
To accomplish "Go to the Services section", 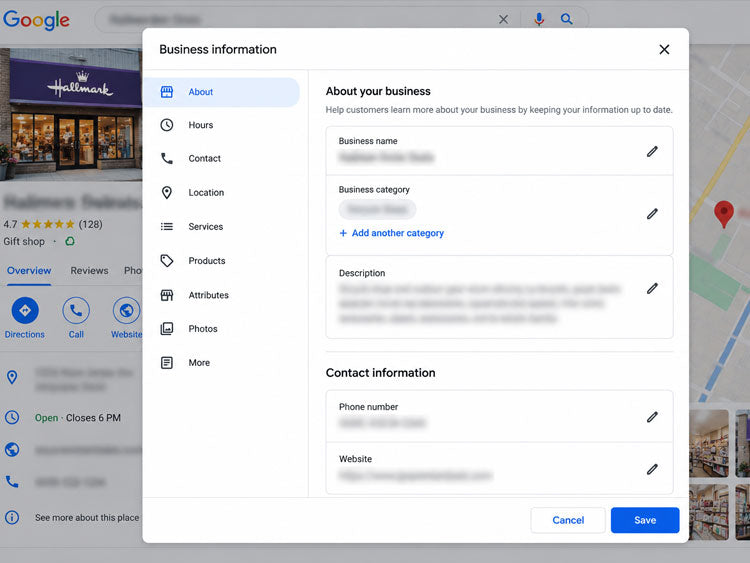I will (221, 226).
